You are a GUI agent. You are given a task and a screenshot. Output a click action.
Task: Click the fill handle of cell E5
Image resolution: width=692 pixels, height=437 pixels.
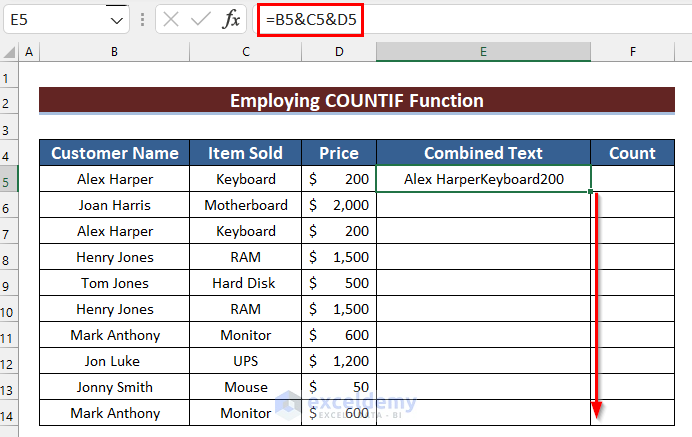coord(592,192)
